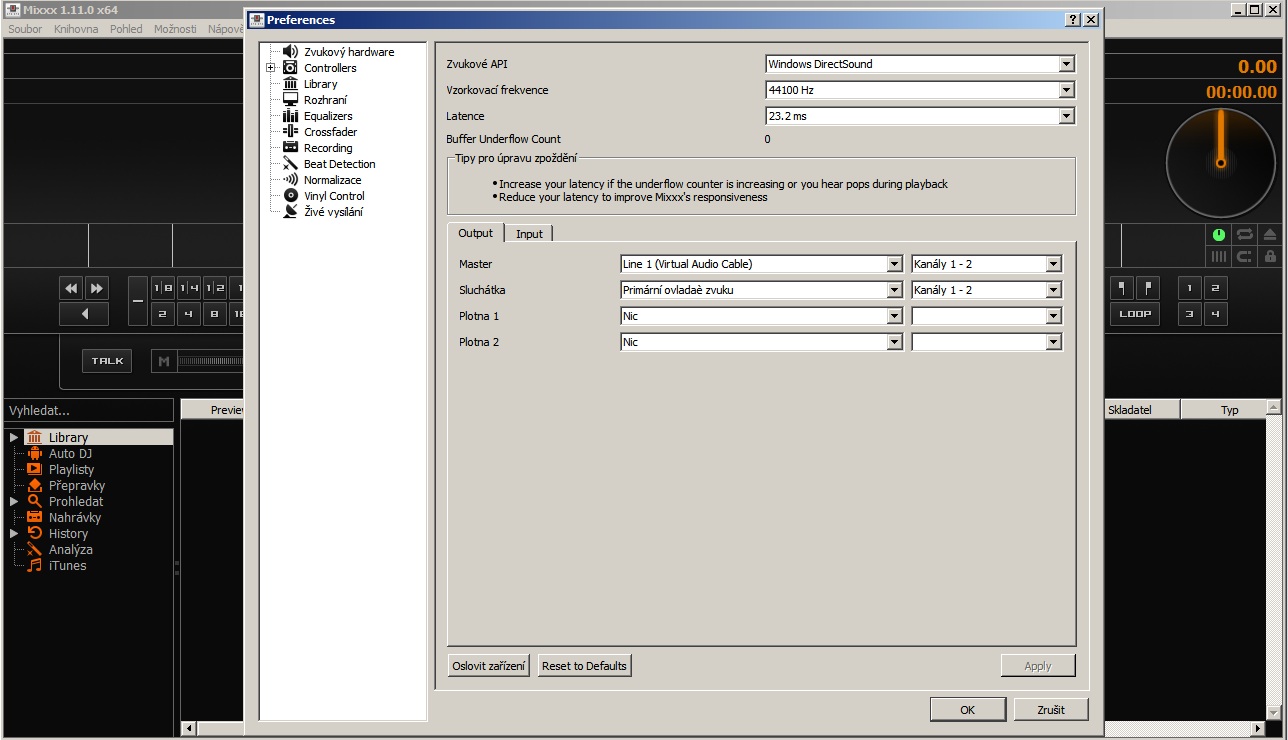Image resolution: width=1288 pixels, height=740 pixels.
Task: Confirm preferences with OK
Action: click(x=967, y=709)
